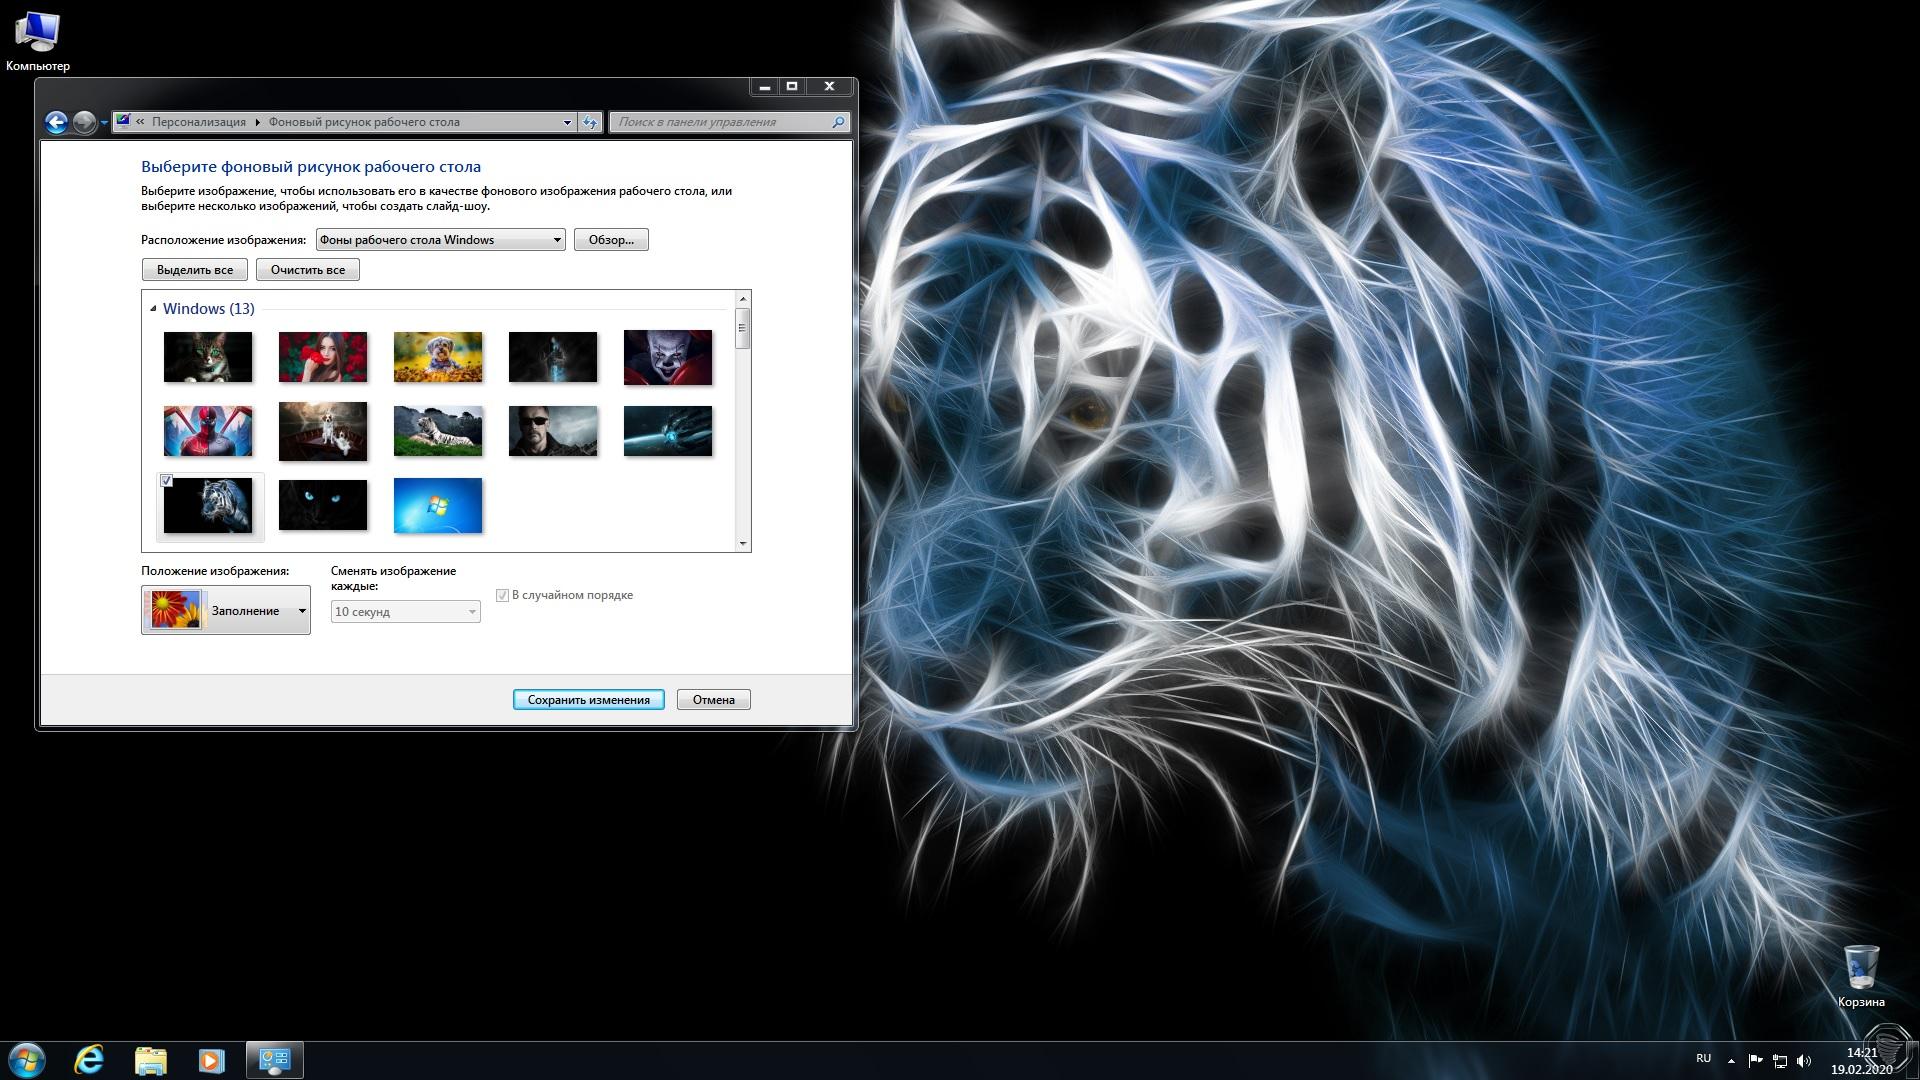This screenshot has width=1920, height=1080.
Task: Open the Windows Start menu orb
Action: [27, 1060]
